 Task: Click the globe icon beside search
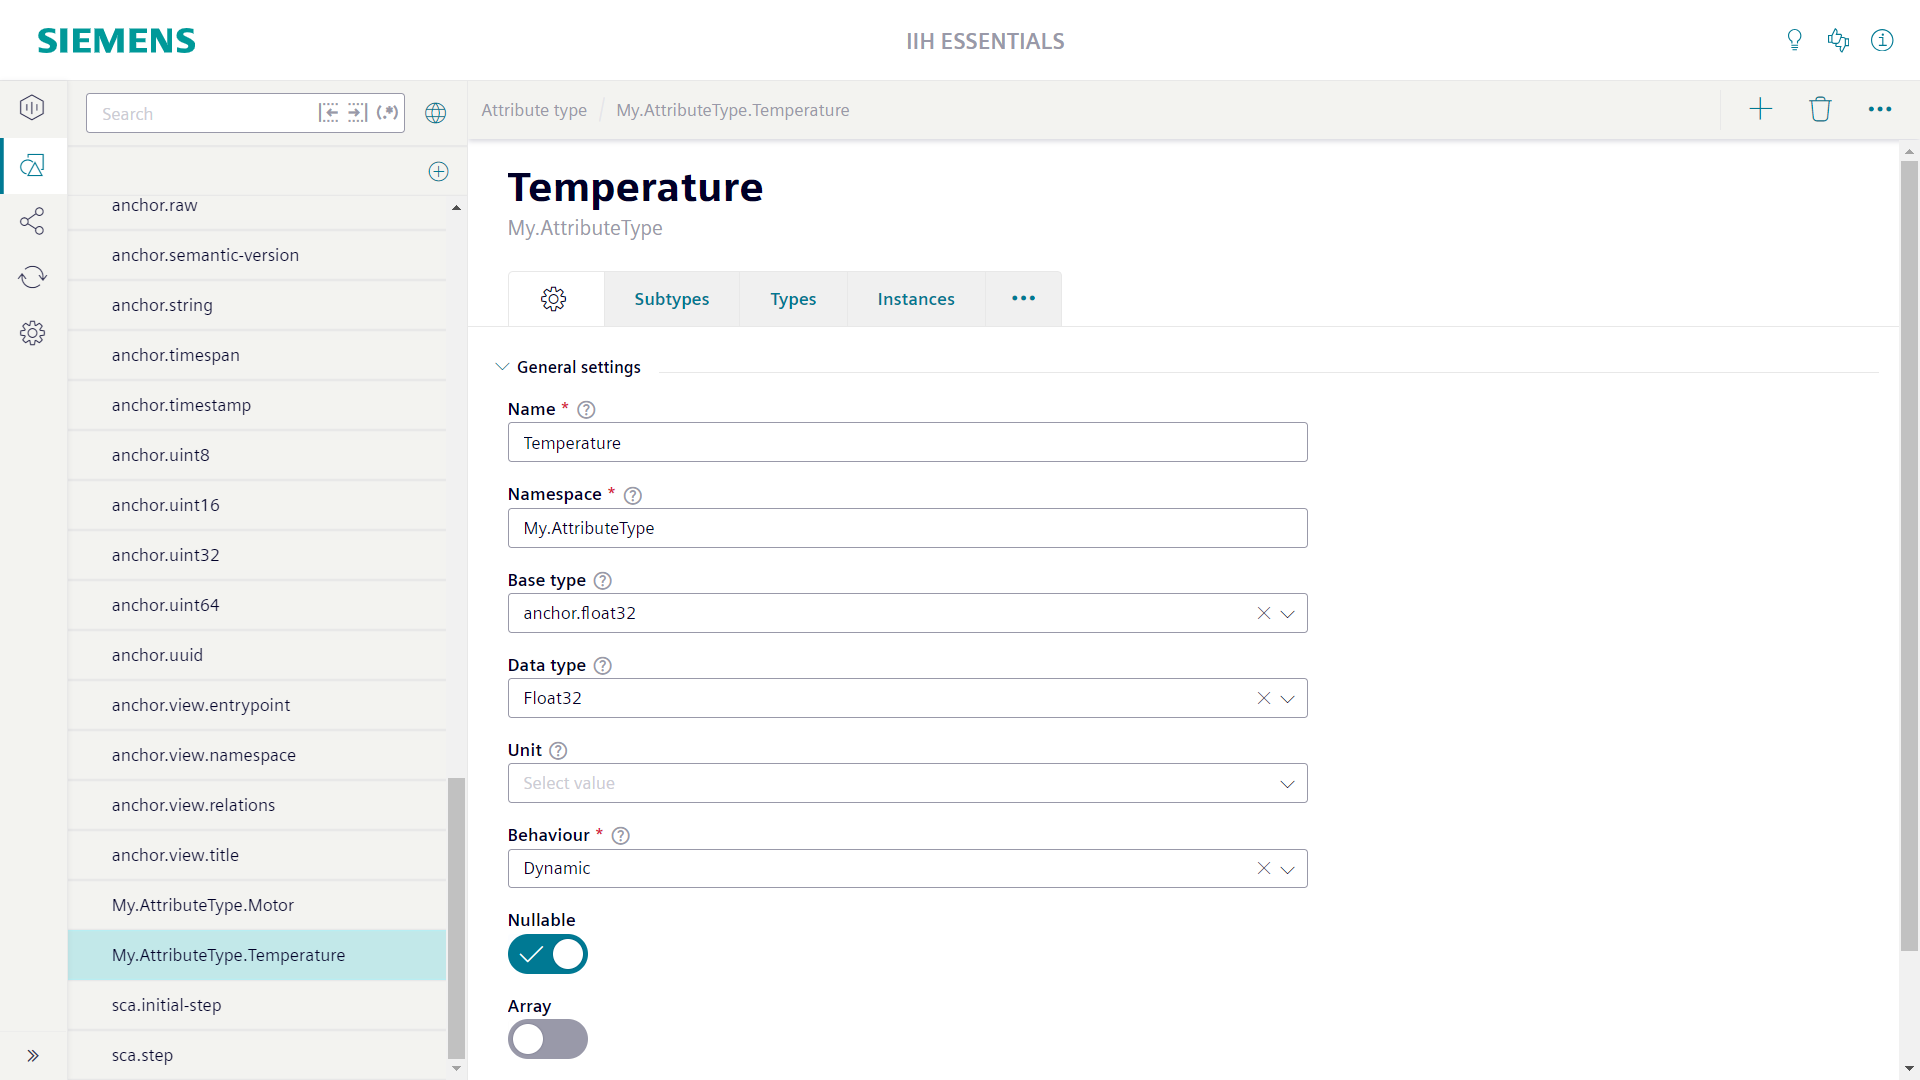point(435,113)
